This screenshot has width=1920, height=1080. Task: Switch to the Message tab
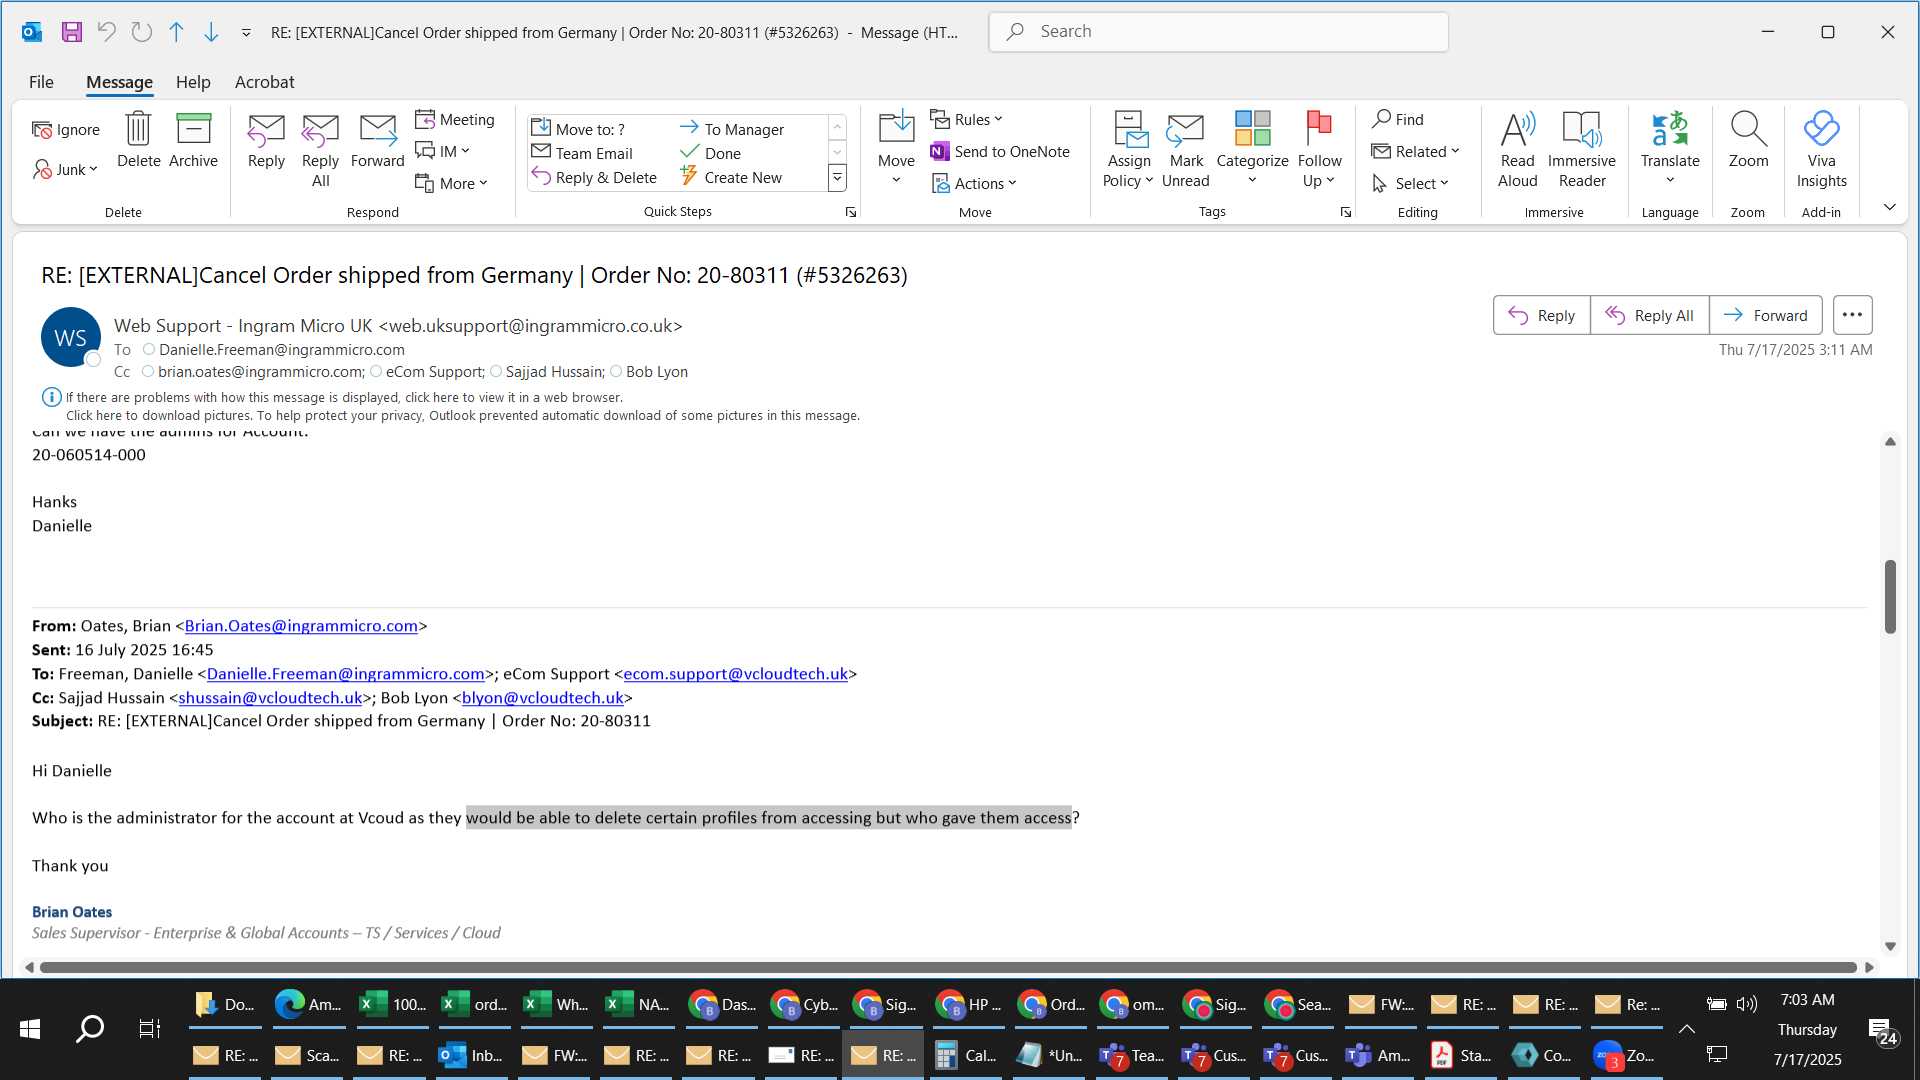[119, 82]
